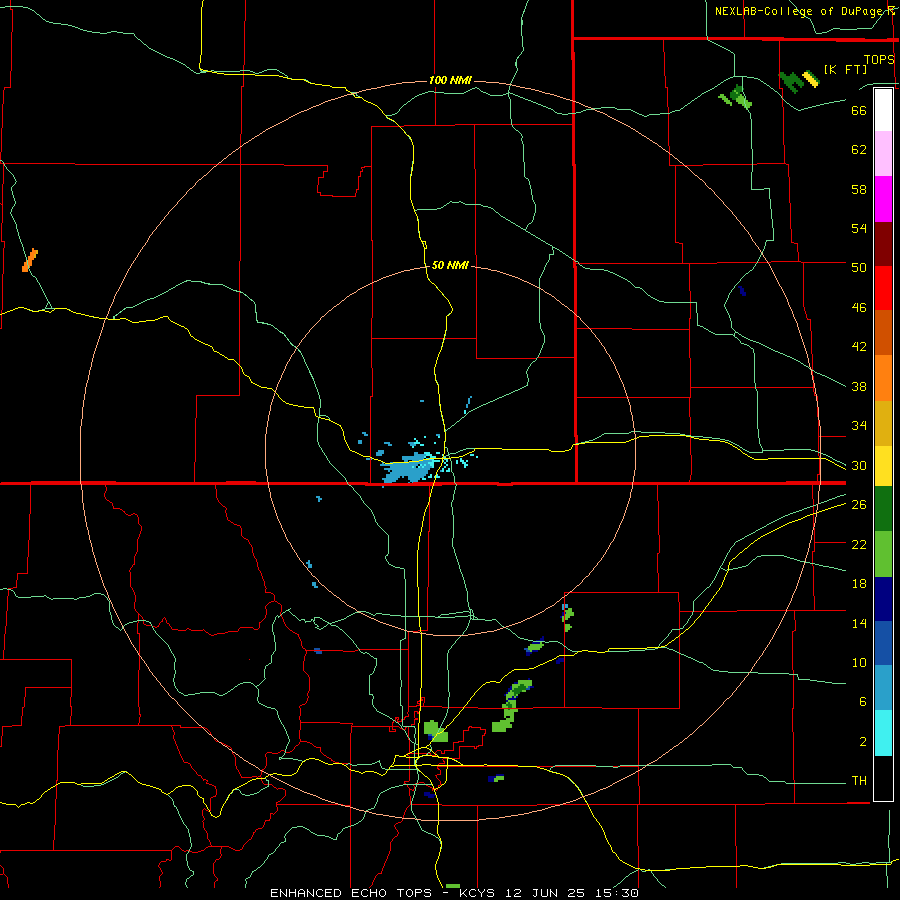The width and height of the screenshot is (900, 900).
Task: Click the gold swatch below the orange one
Action: pos(883,424)
